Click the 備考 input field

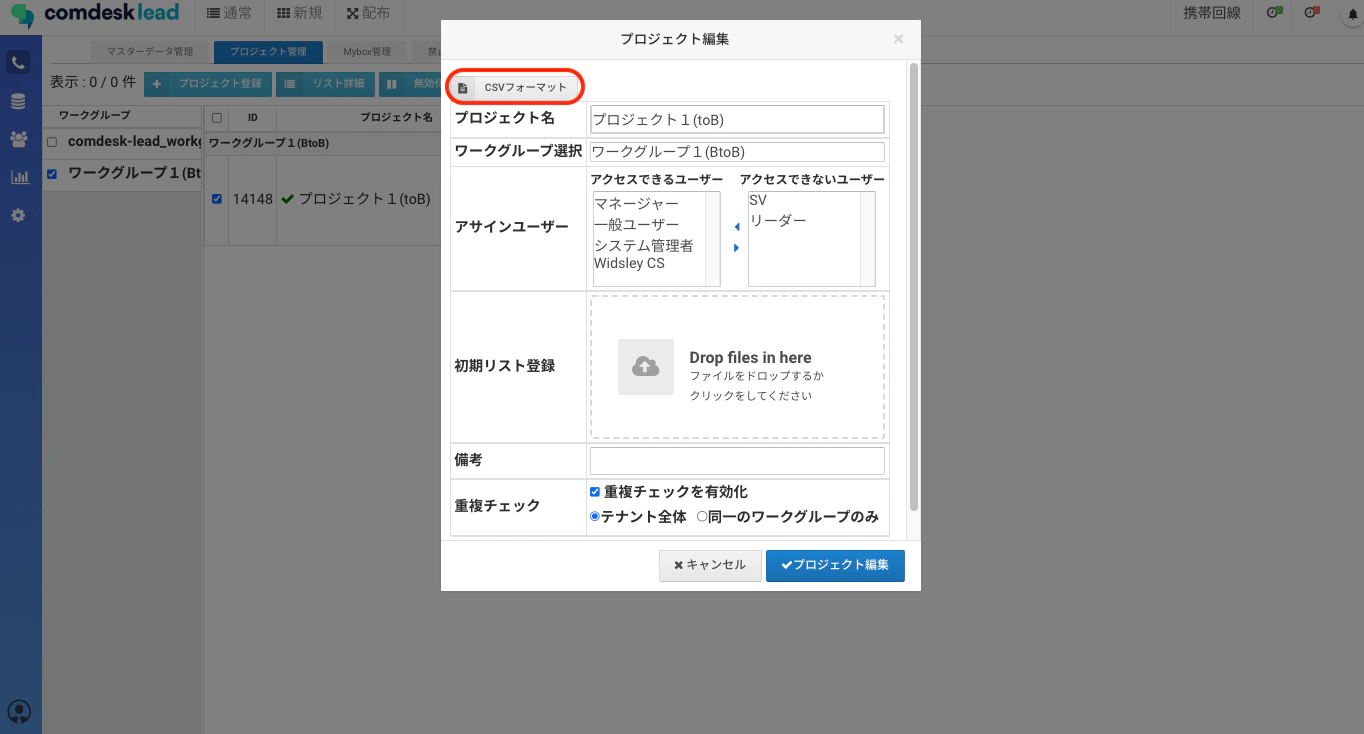[x=737, y=461]
